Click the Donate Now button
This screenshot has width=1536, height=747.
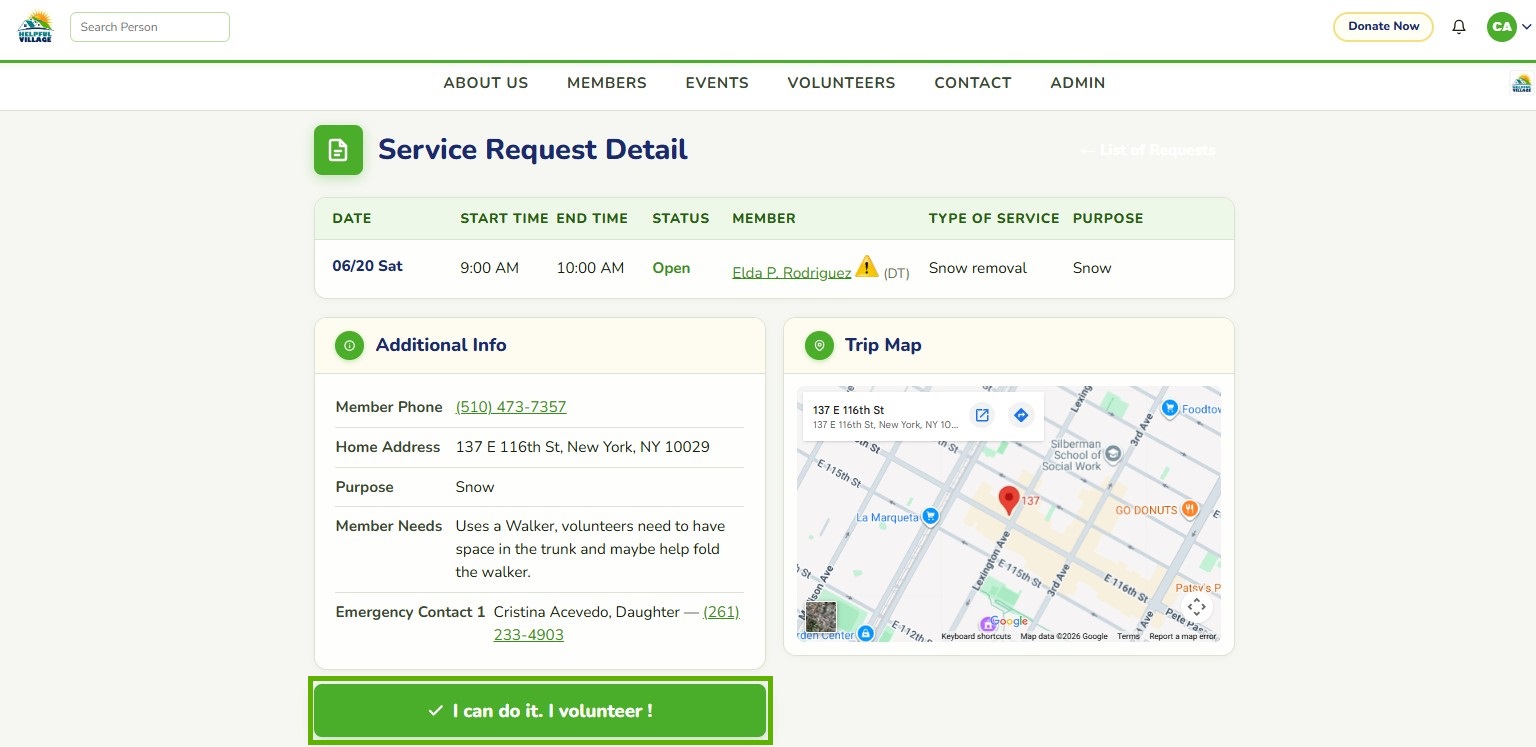pos(1383,27)
